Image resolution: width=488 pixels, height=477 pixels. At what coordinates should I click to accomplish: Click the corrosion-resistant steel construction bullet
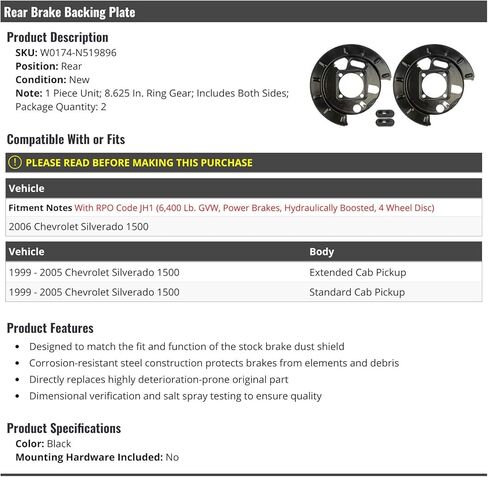tap(214, 363)
